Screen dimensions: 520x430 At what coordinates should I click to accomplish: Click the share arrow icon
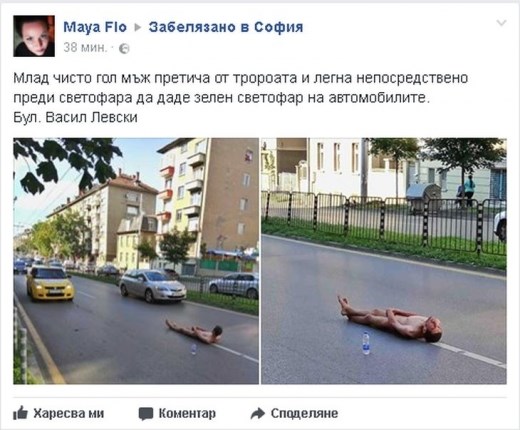(257, 413)
